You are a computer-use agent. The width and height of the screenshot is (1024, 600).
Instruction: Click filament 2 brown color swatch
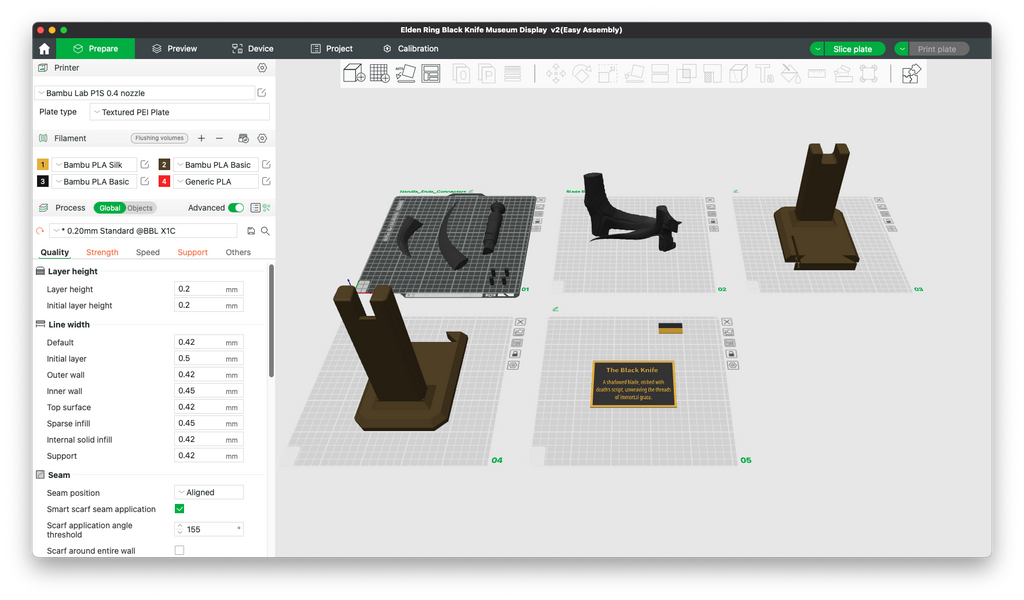click(164, 165)
